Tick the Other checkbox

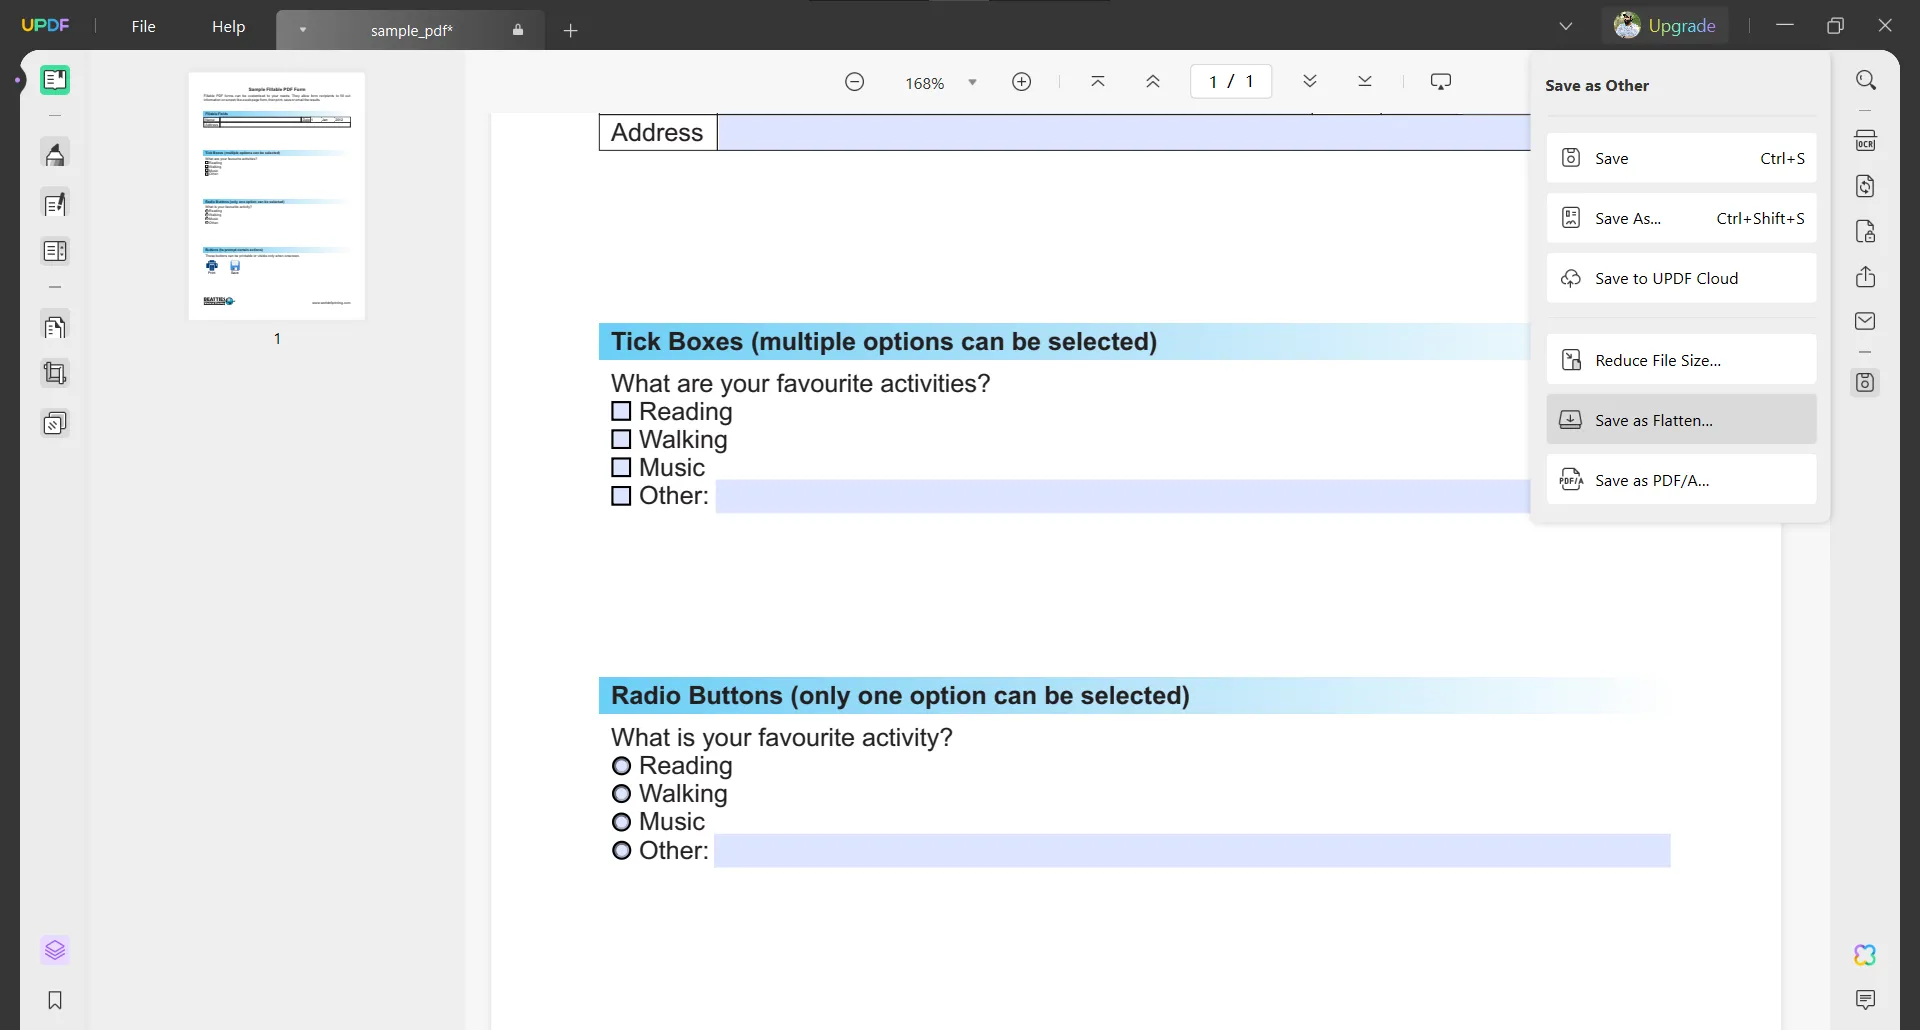pyautogui.click(x=621, y=496)
